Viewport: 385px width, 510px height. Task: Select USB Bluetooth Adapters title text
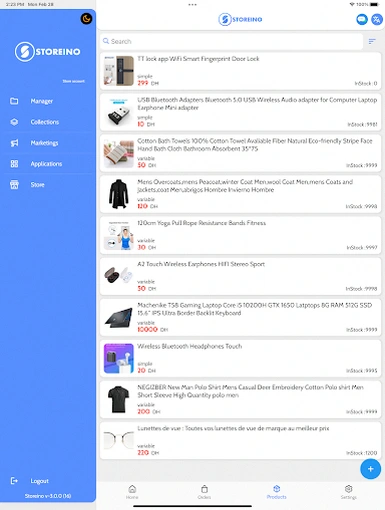[257, 104]
